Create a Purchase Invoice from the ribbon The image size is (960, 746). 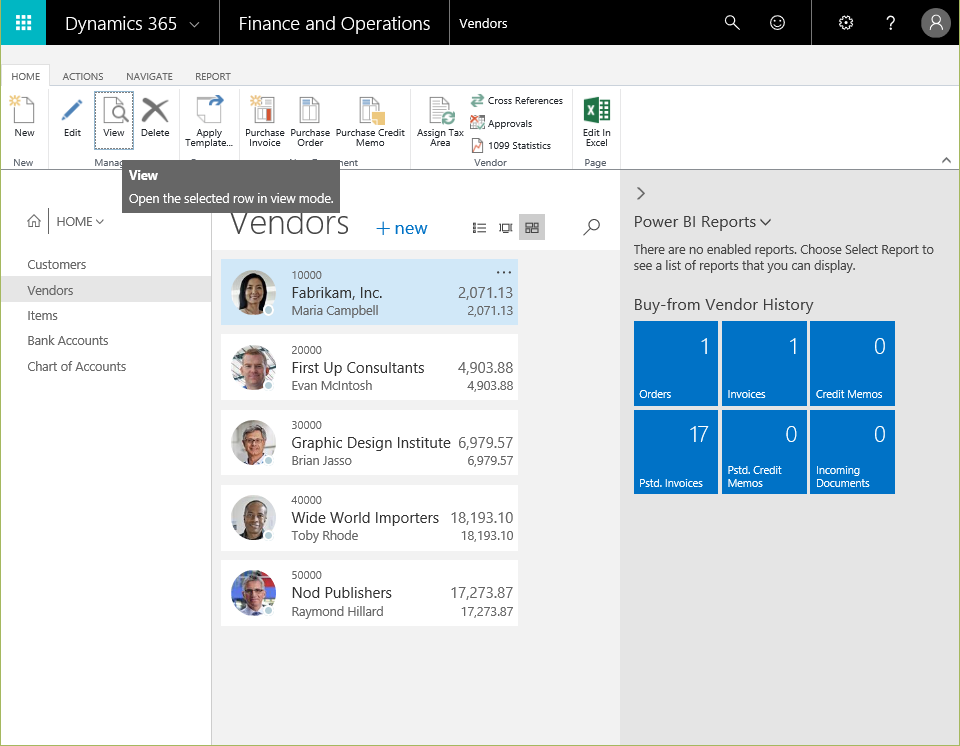click(x=264, y=121)
